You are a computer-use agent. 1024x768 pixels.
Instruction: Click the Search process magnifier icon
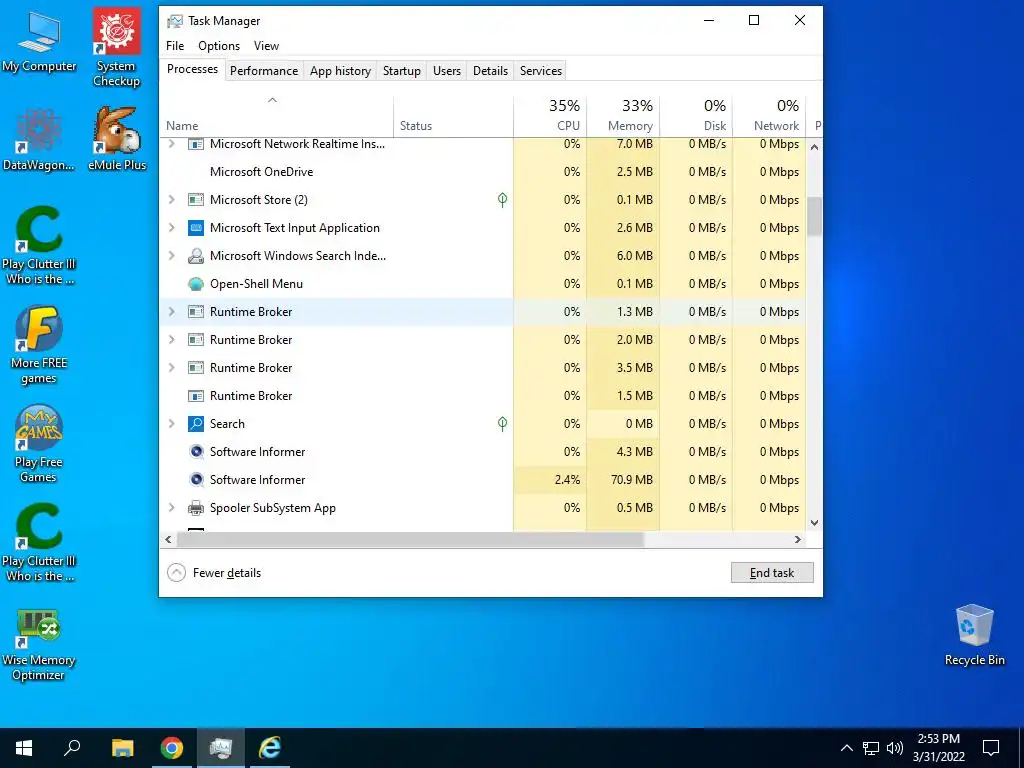pyautogui.click(x=196, y=424)
